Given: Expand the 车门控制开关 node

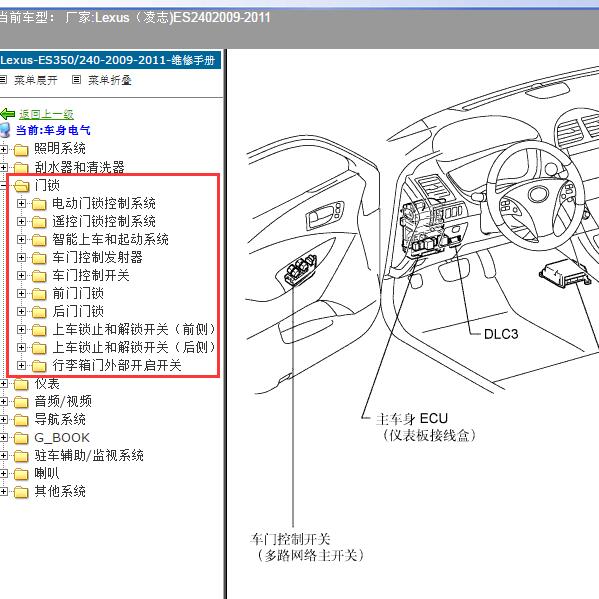Looking at the screenshot, I should tap(21, 275).
